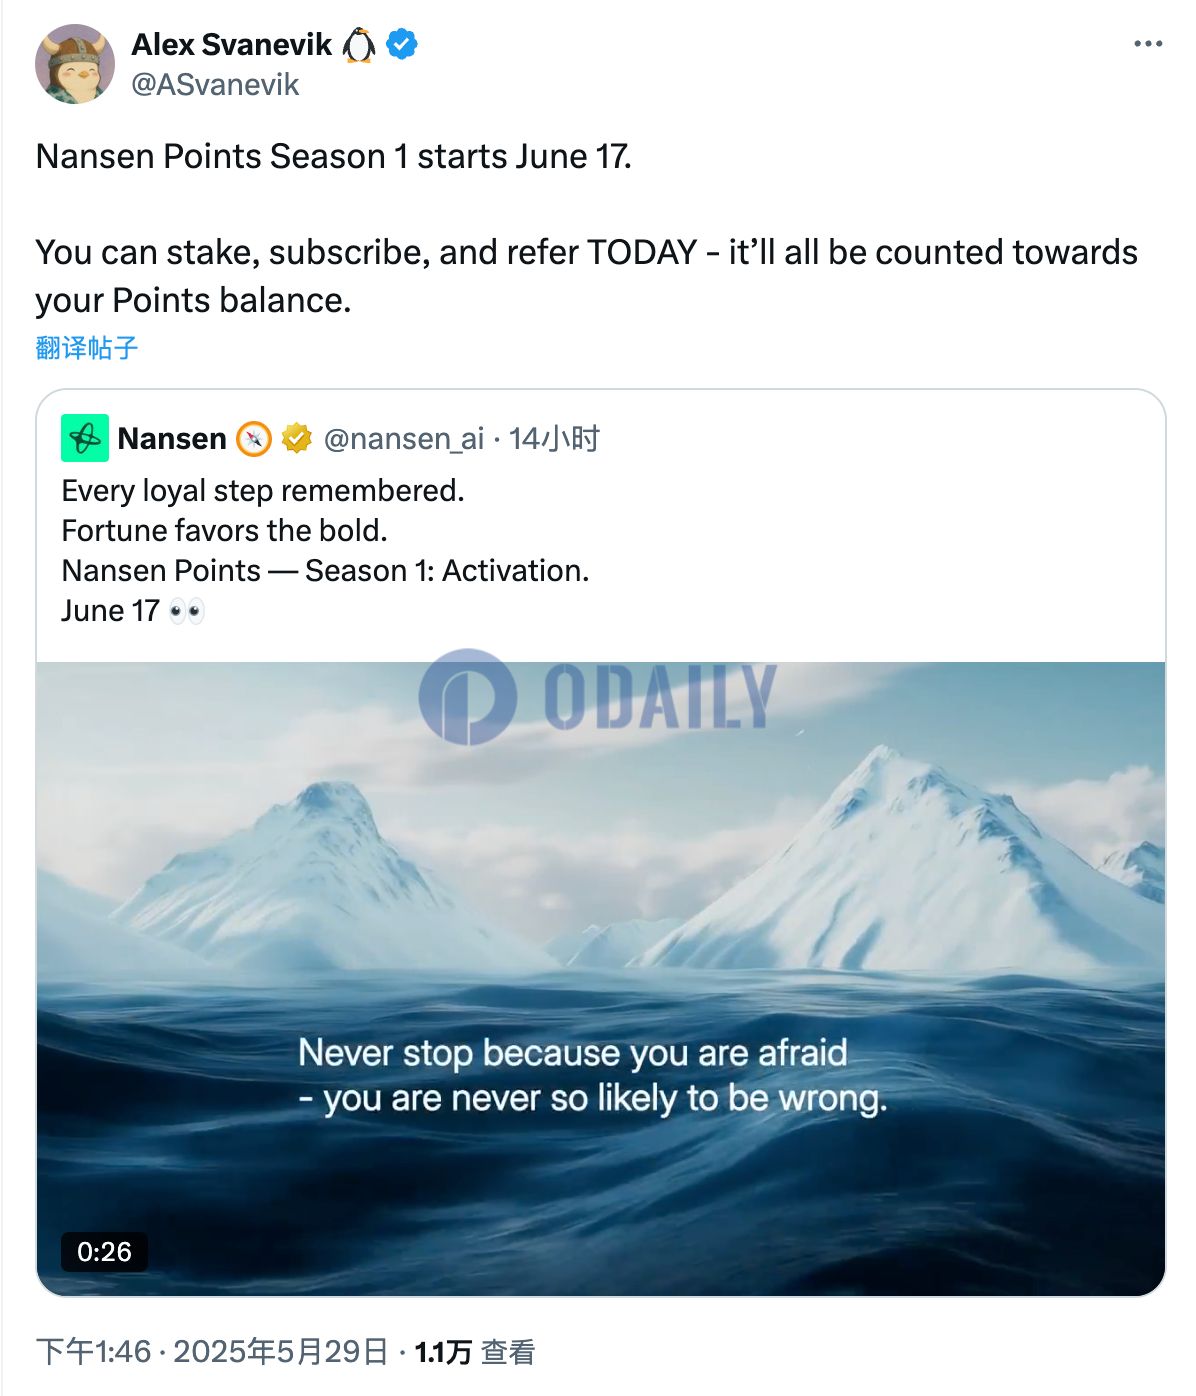Click the blue verified badge
The height and width of the screenshot is (1396, 1196).
click(x=402, y=44)
